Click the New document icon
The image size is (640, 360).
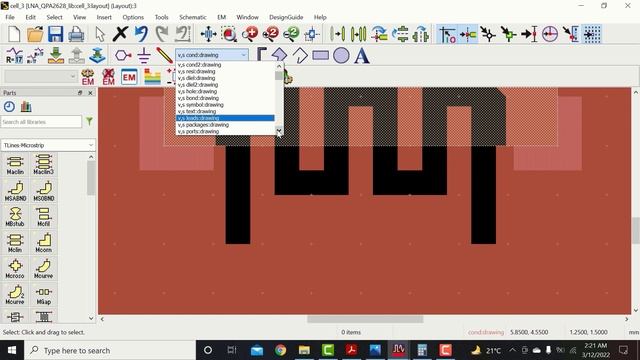(x=14, y=34)
